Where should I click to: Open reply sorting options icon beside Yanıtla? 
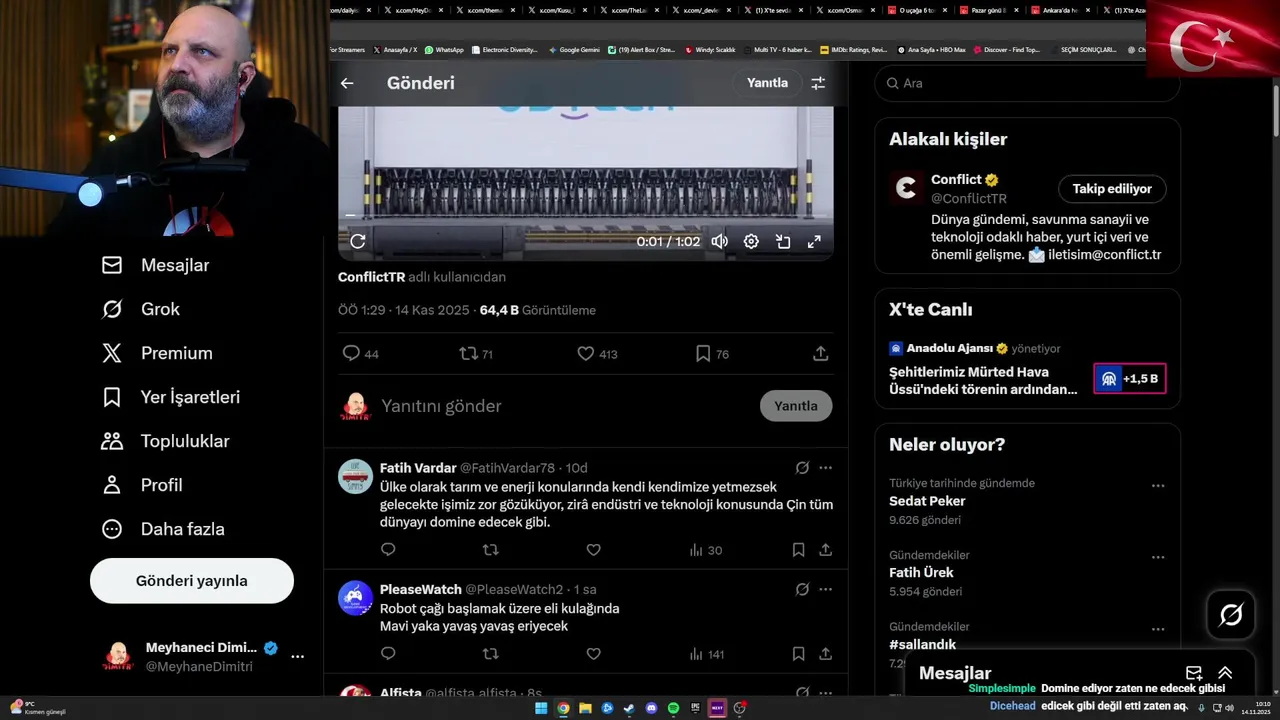point(818,83)
